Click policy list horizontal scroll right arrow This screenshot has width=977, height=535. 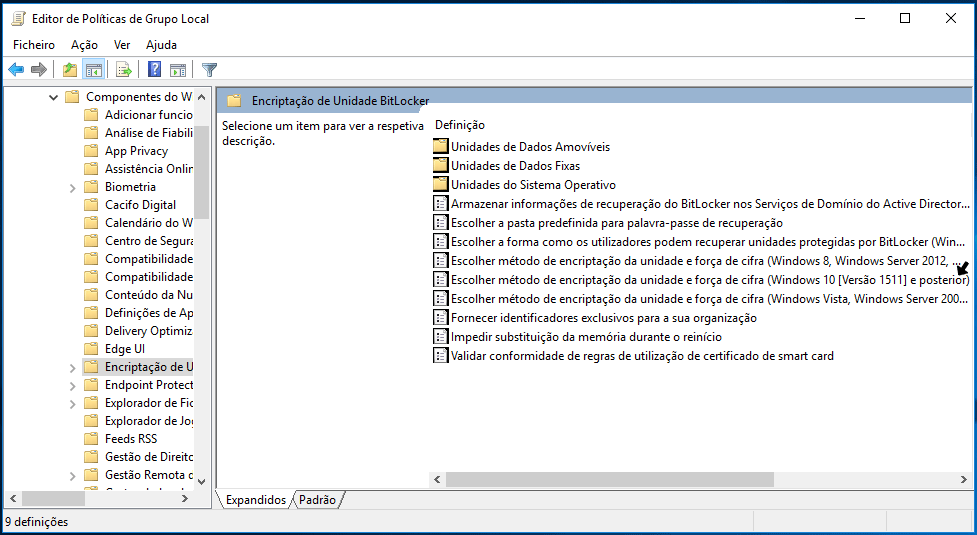tap(964, 480)
